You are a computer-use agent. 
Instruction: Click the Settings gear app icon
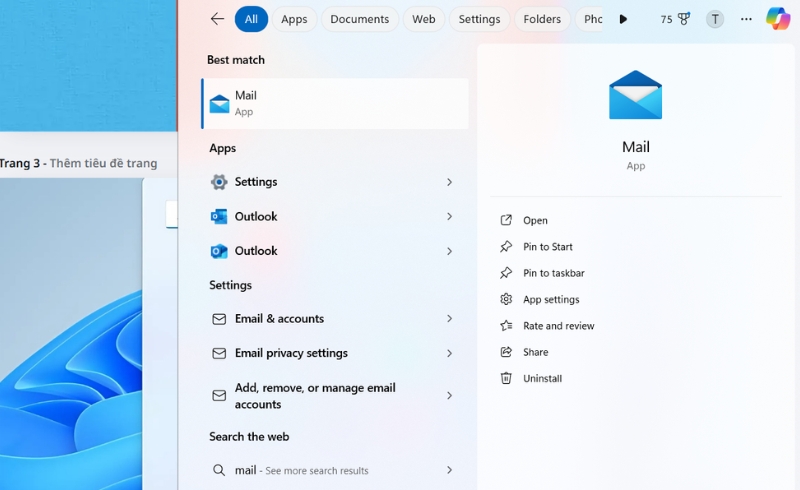219,182
